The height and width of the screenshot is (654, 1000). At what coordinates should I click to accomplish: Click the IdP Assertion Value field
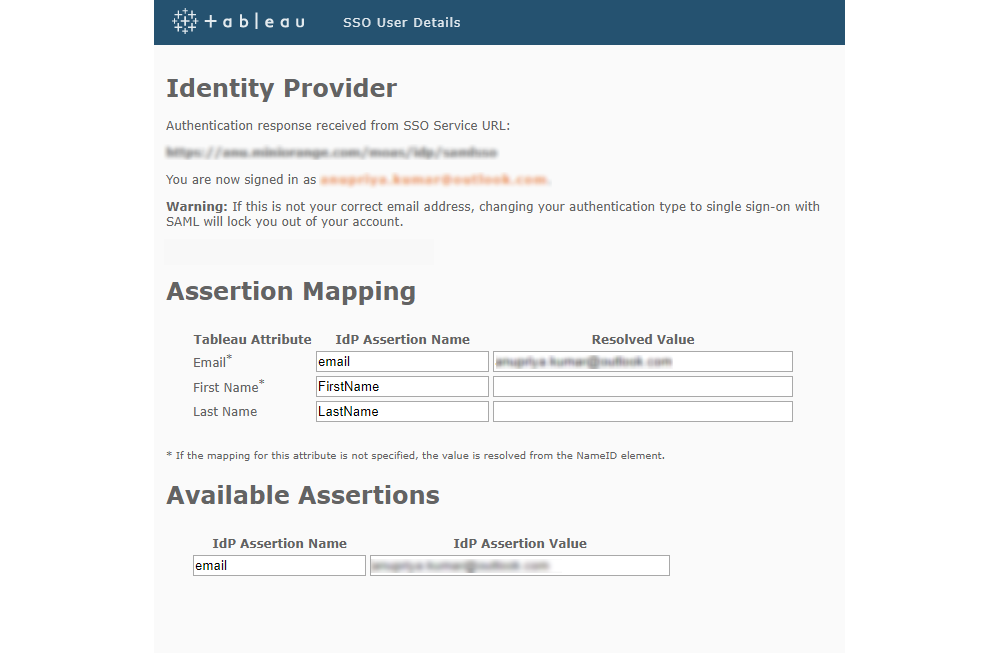pyautogui.click(x=520, y=566)
